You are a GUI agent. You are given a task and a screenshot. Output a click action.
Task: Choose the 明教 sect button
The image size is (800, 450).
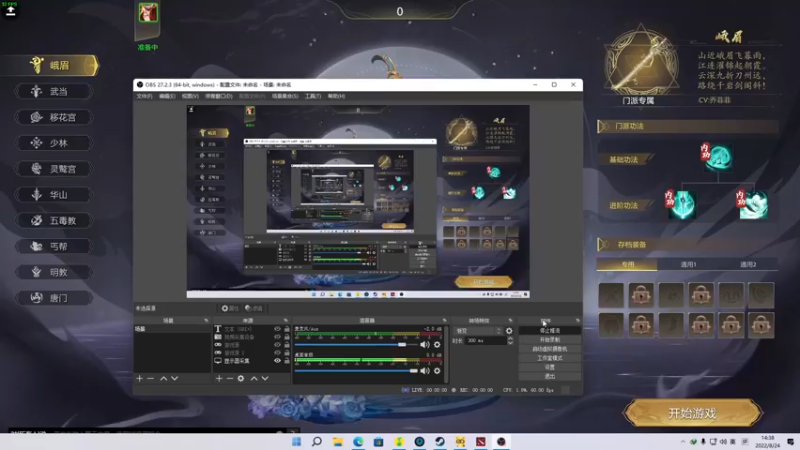pos(55,272)
